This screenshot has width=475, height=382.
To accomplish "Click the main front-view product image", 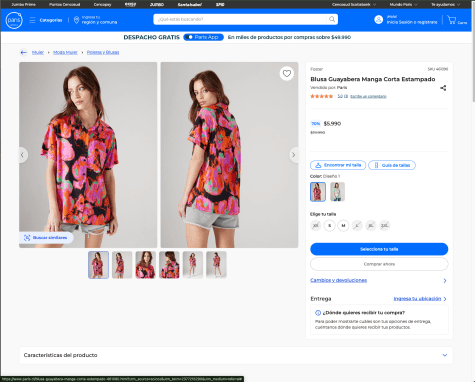I will point(88,155).
